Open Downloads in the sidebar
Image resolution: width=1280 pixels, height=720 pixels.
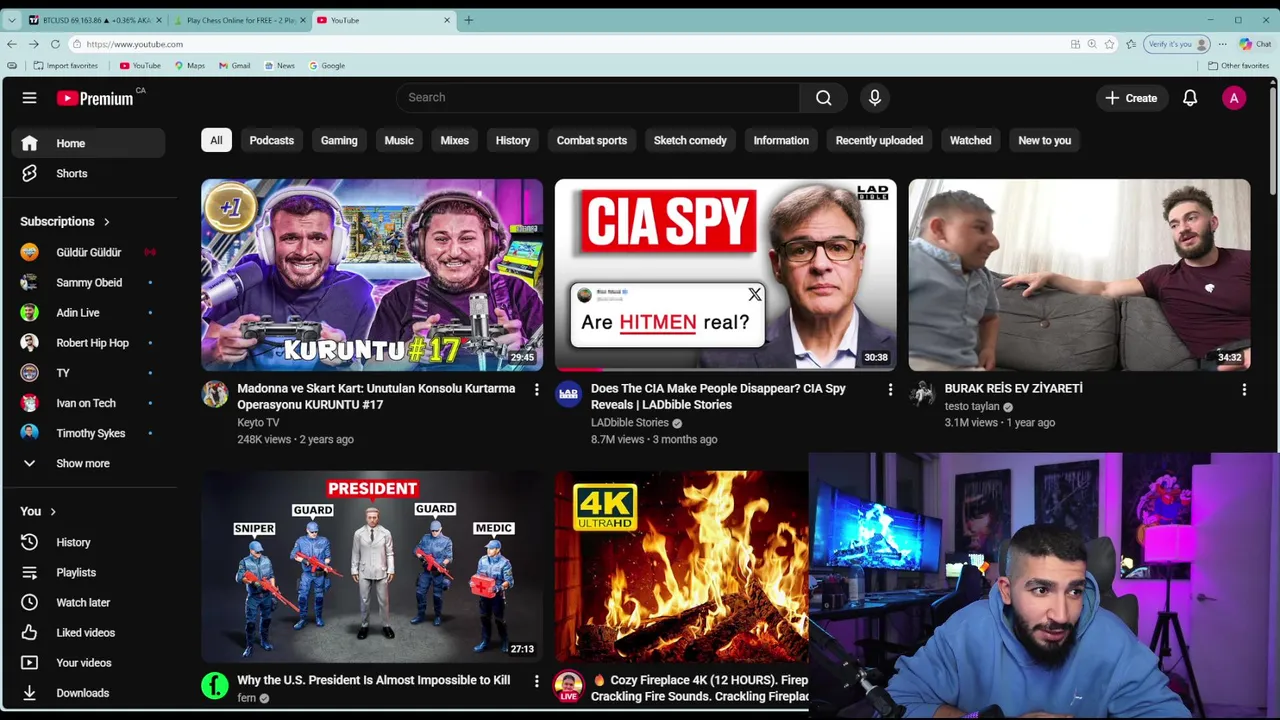click(x=89, y=692)
